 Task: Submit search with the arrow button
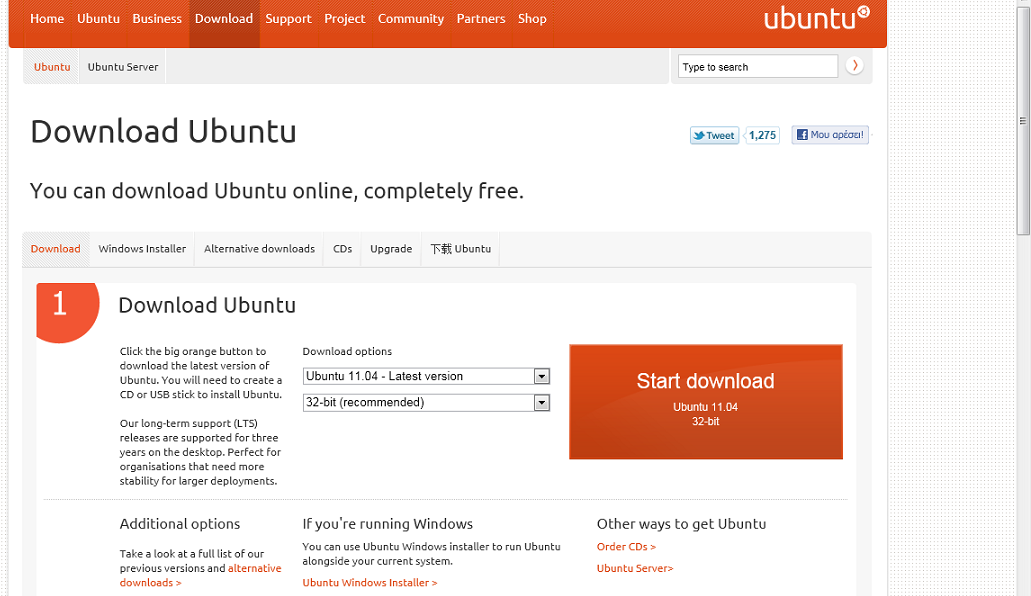(854, 66)
